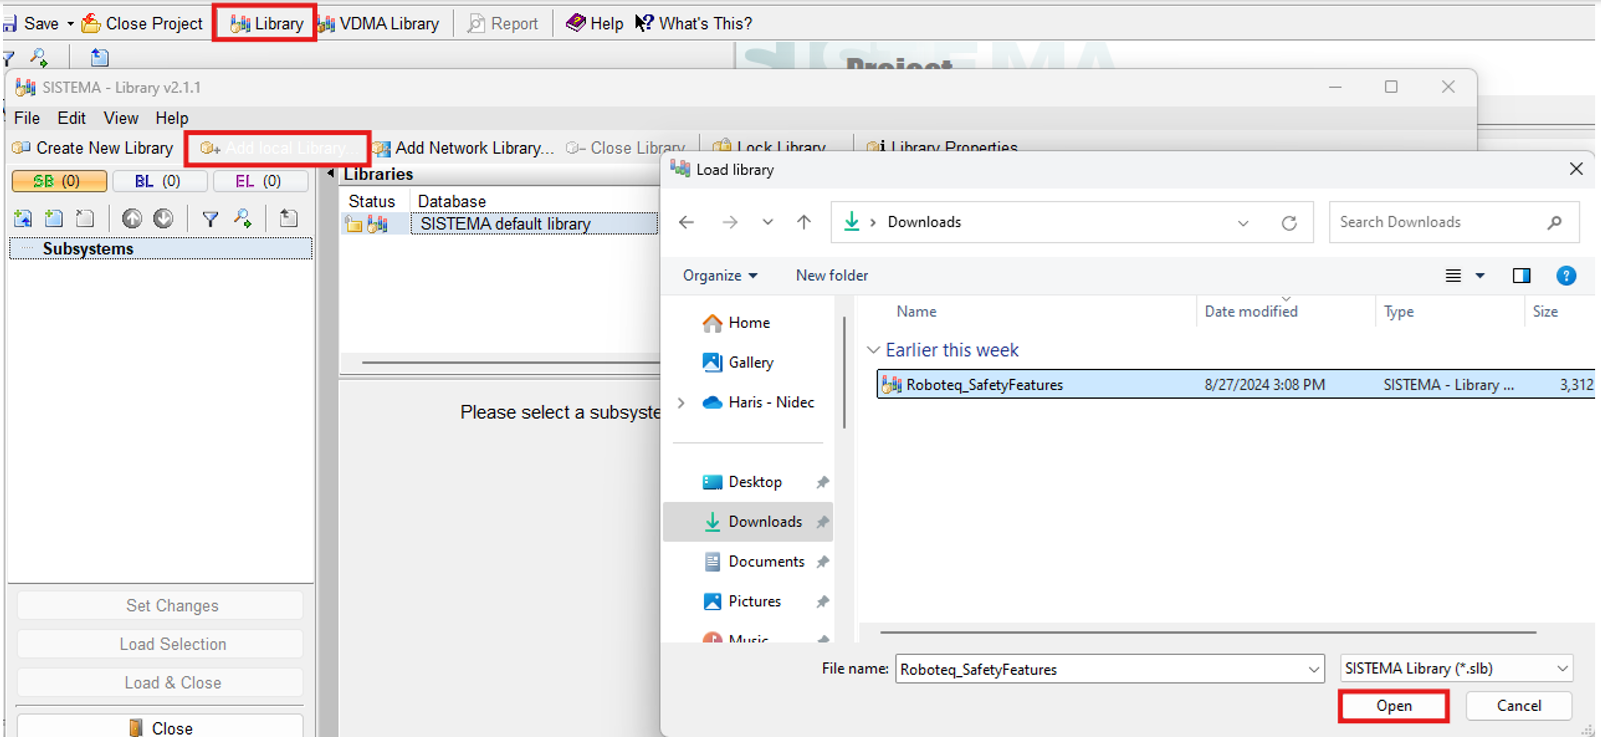The image size is (1601, 742).
Task: Select the SB (0) subsystem toggle
Action: point(59,181)
